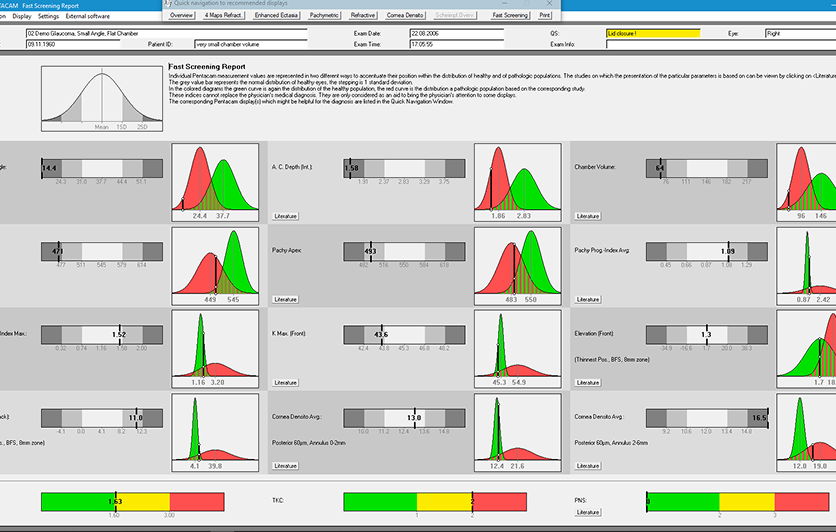Viewport: 836px width, 532px height.
Task: Open the Settings menu
Action: click(x=49, y=16)
